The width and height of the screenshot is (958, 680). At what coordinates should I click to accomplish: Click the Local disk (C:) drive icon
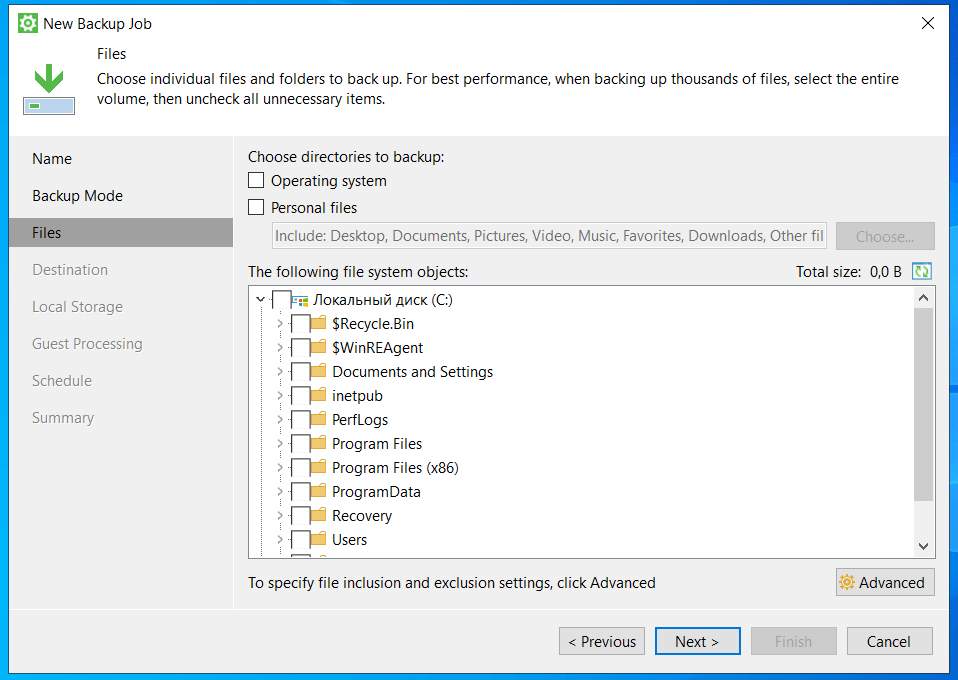point(299,300)
